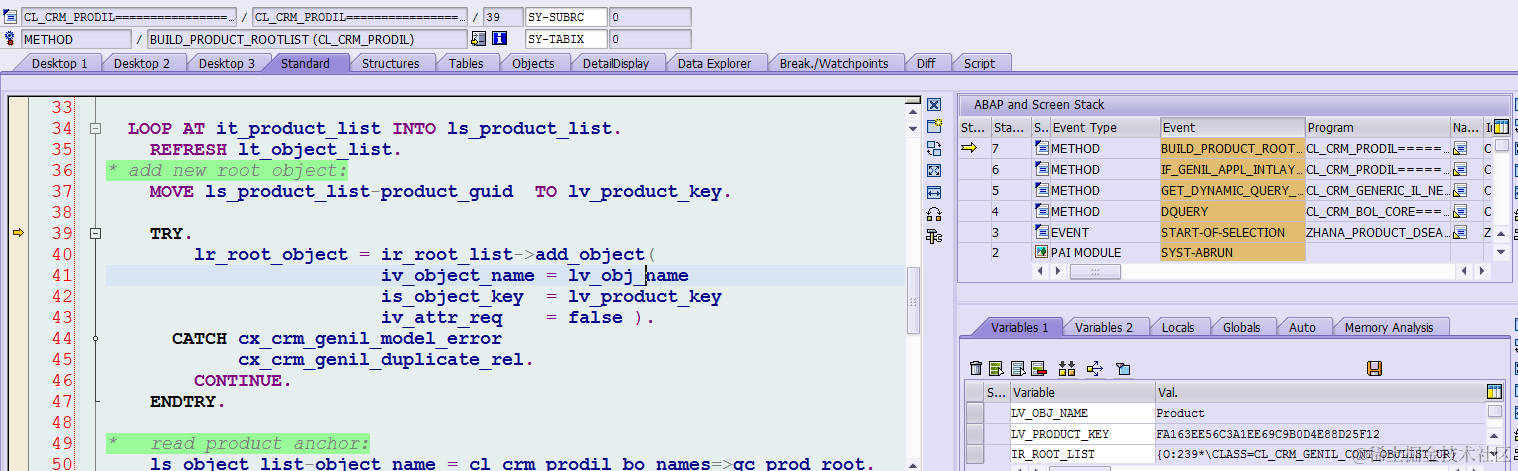
Task: Switch to Globals tab
Action: coord(1241,327)
